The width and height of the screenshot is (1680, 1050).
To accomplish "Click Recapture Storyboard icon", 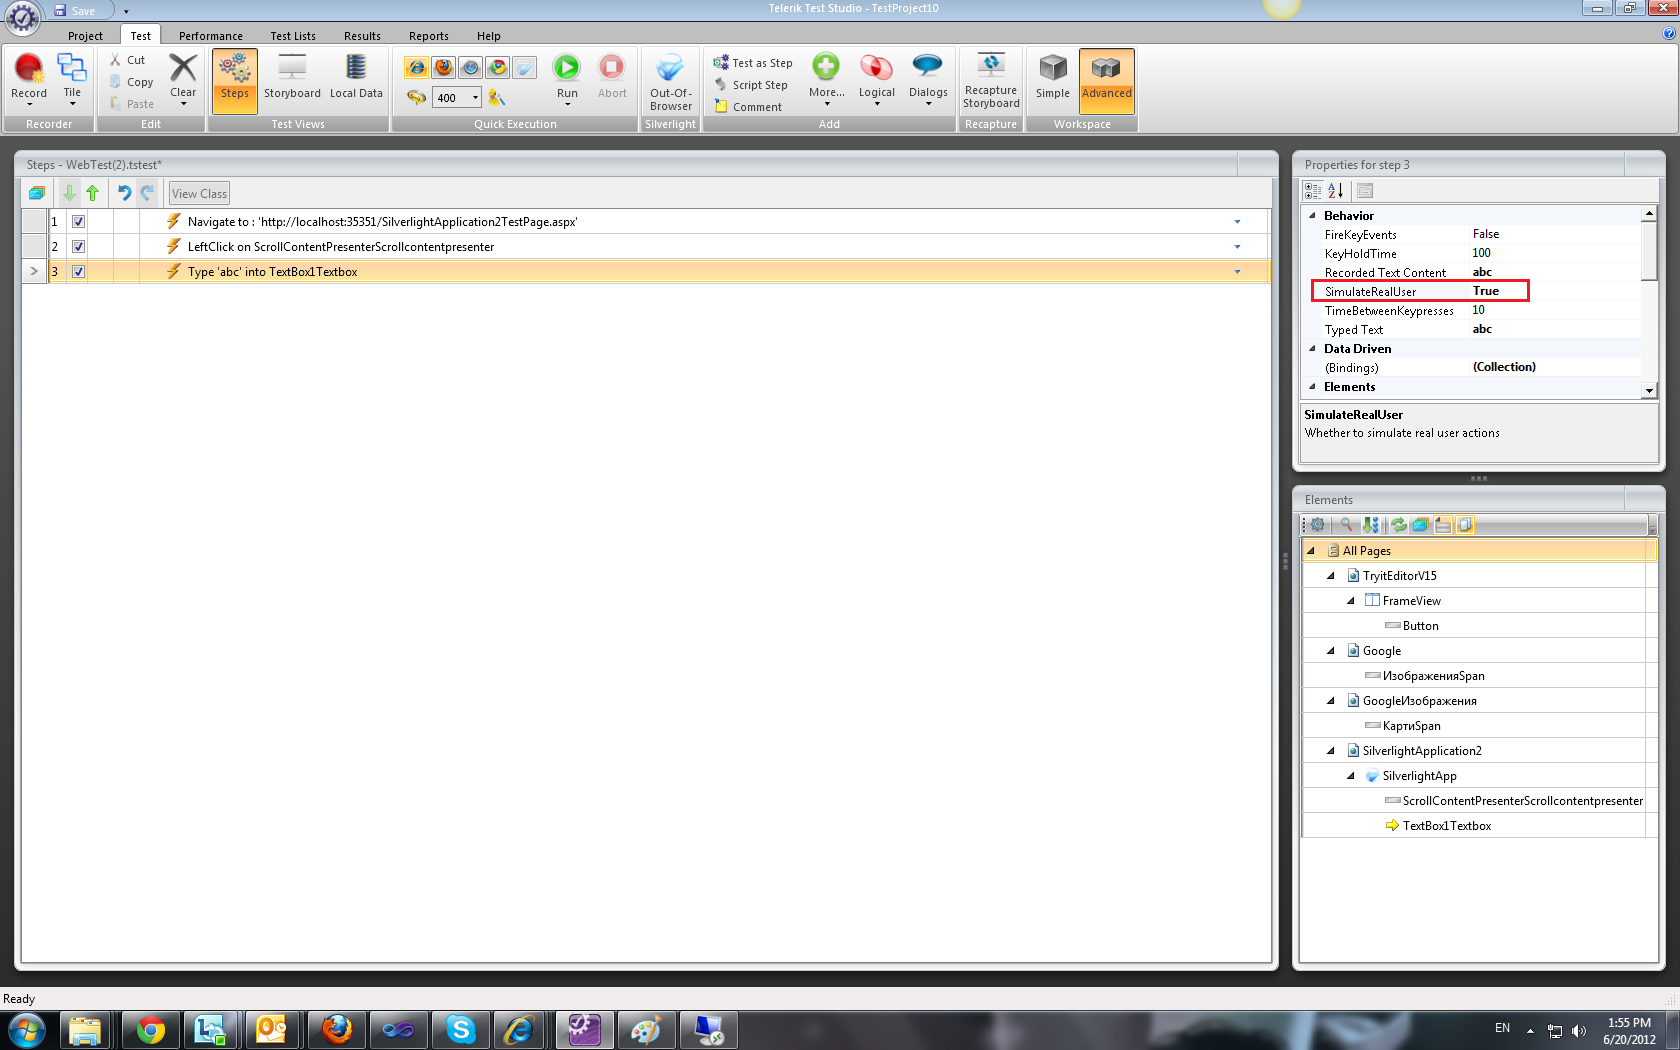I will pyautogui.click(x=991, y=65).
